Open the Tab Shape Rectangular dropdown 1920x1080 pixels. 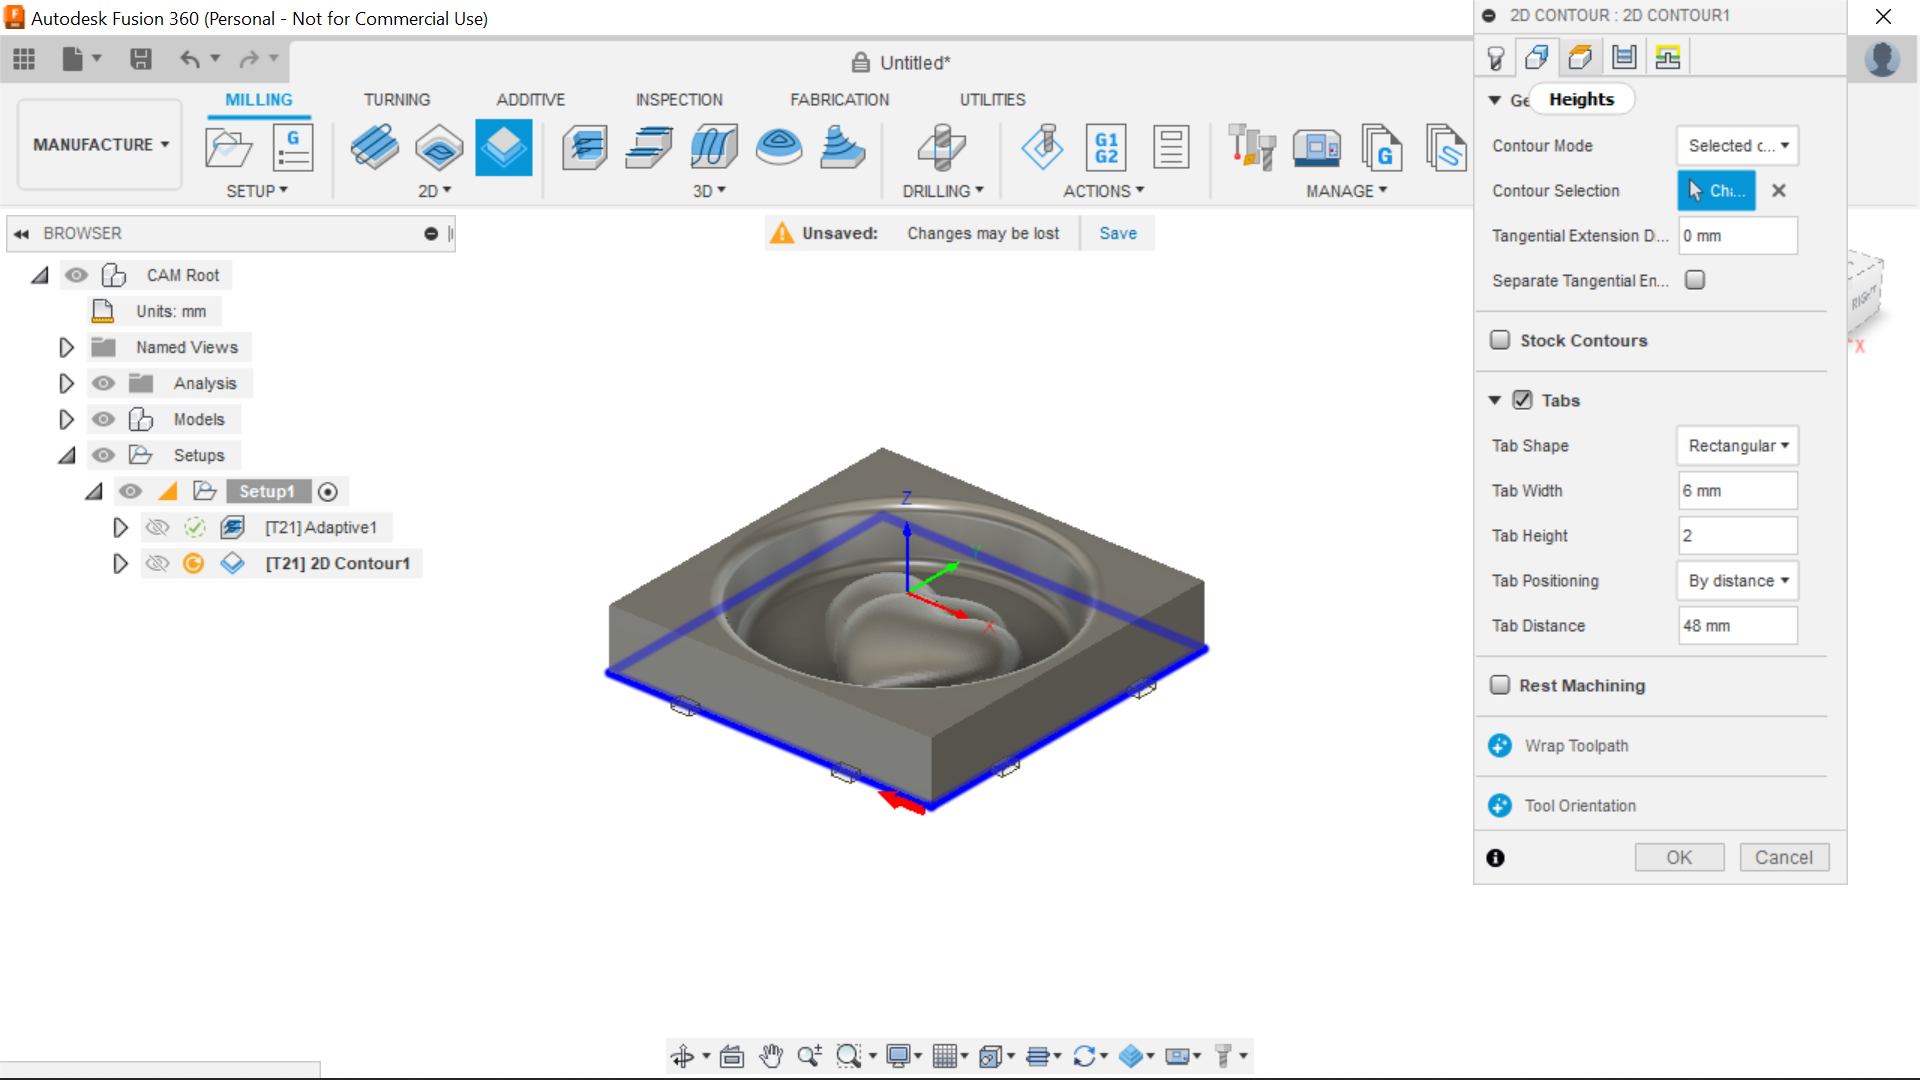(1737, 446)
